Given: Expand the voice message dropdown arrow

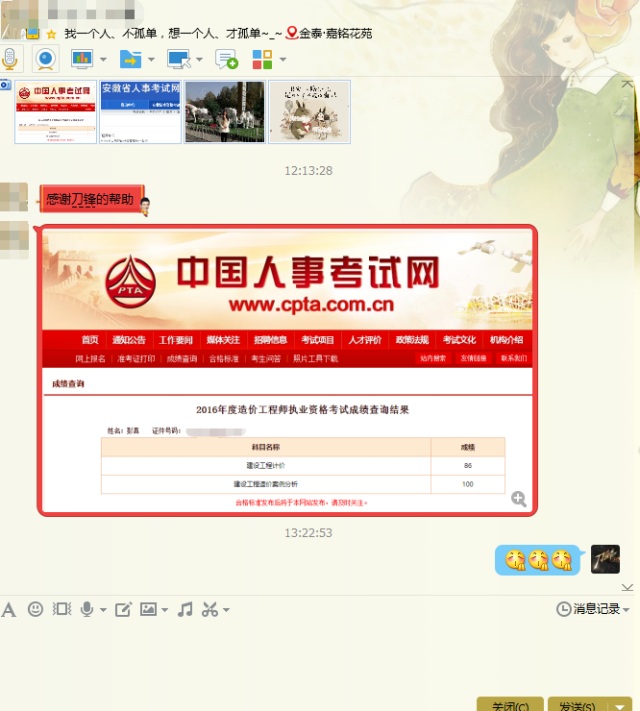Looking at the screenshot, I should pos(103,610).
